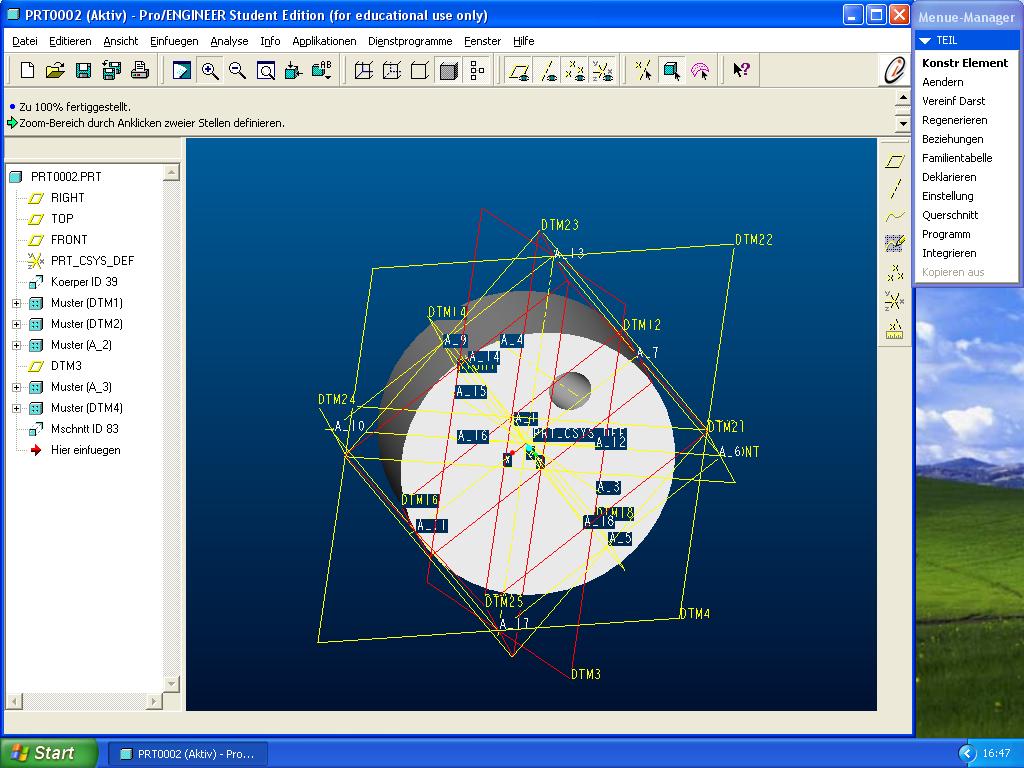
Task: Switch display to Wireframe mode
Action: pos(363,70)
